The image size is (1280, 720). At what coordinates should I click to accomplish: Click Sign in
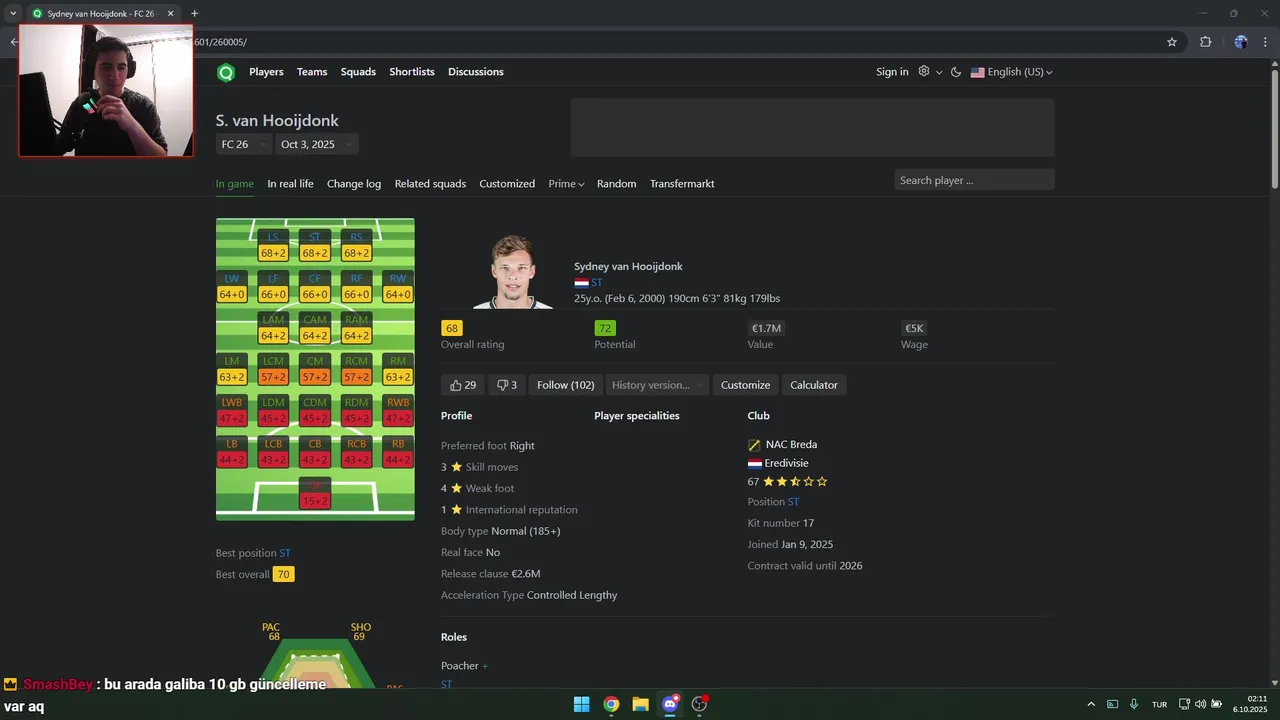[892, 72]
